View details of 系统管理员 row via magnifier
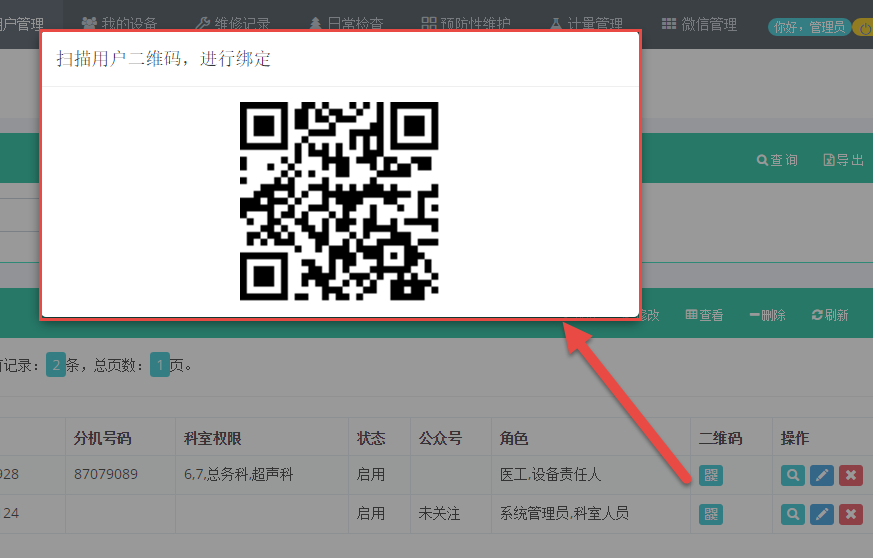Image resolution: width=873 pixels, height=558 pixels. [x=792, y=514]
